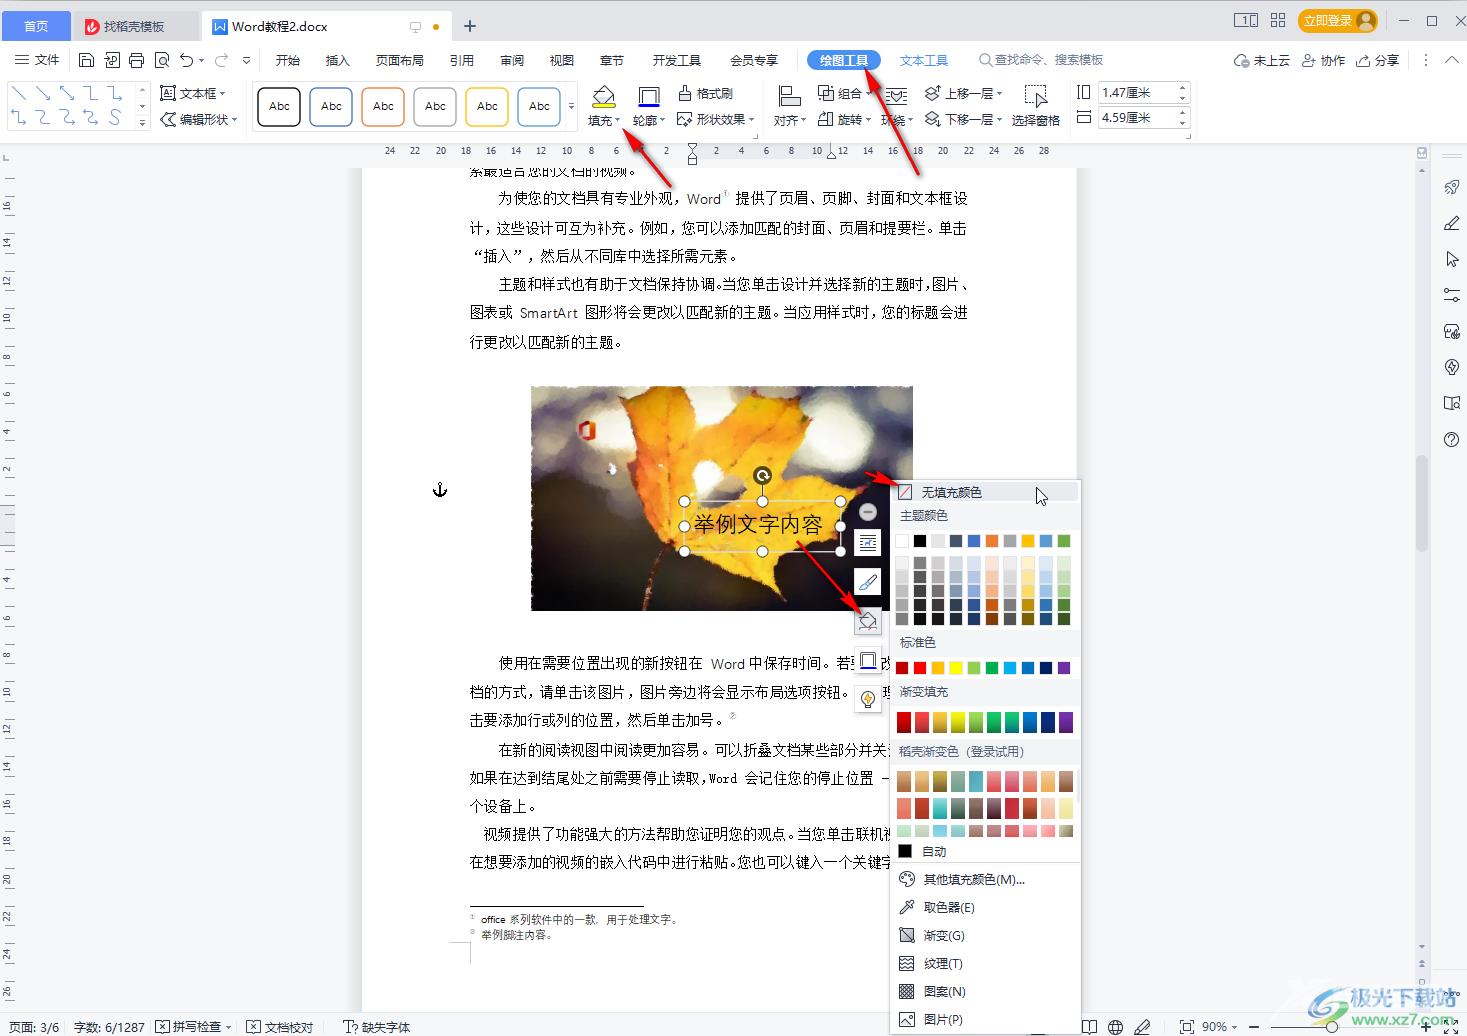1467x1036 pixels.
Task: Click the pencil icon in right sidebar
Action: pyautogui.click(x=1452, y=223)
